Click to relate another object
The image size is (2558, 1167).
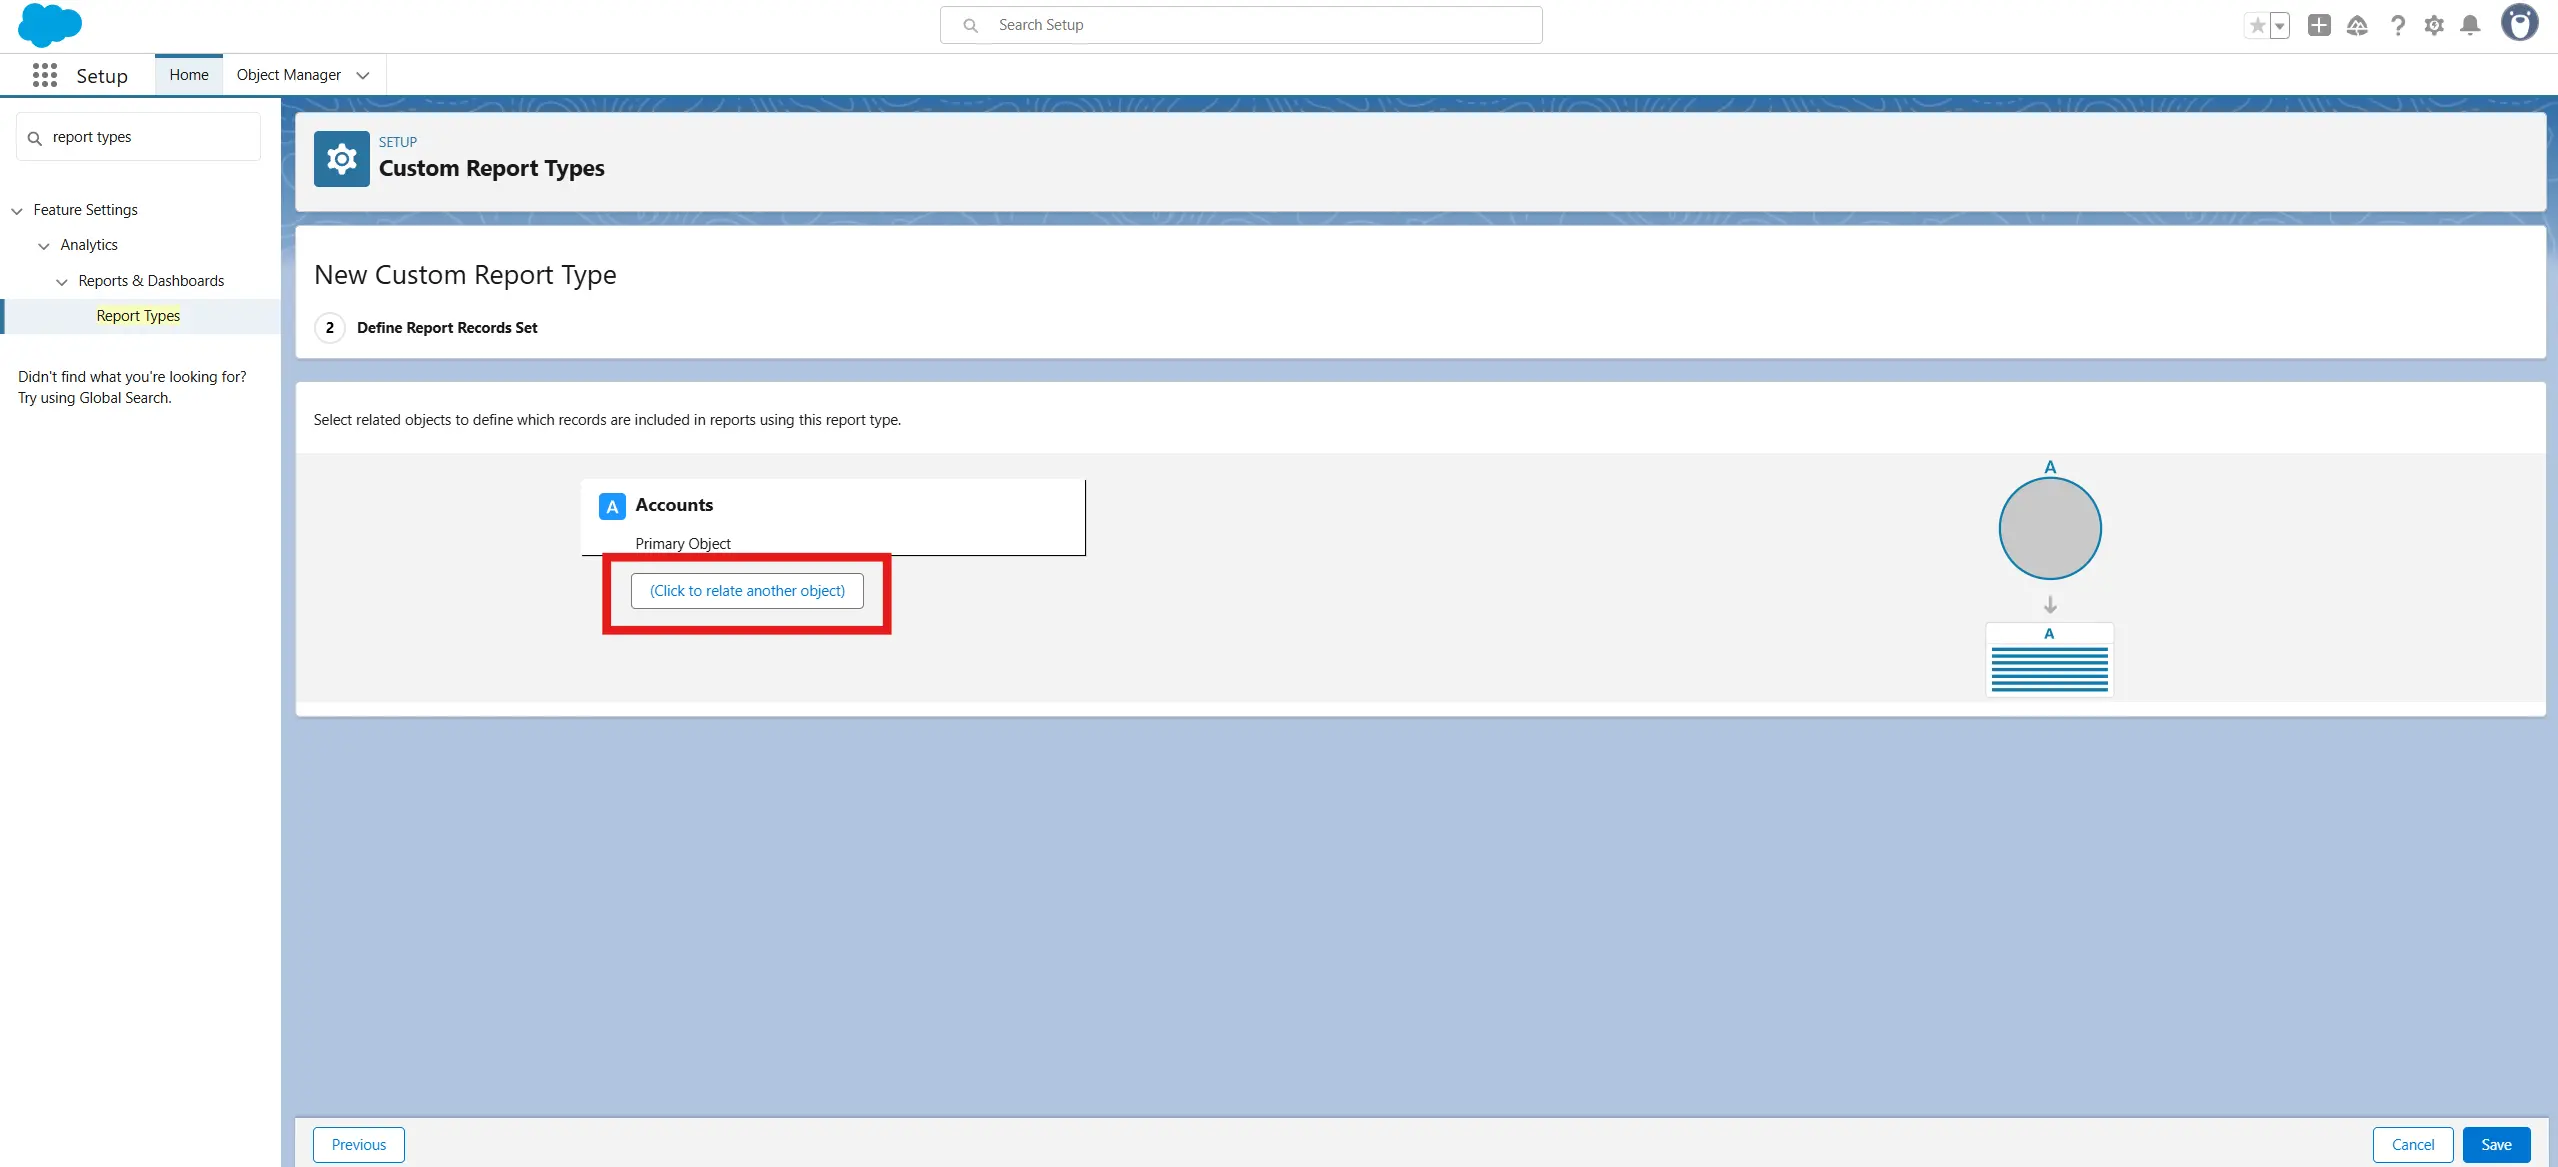[747, 591]
